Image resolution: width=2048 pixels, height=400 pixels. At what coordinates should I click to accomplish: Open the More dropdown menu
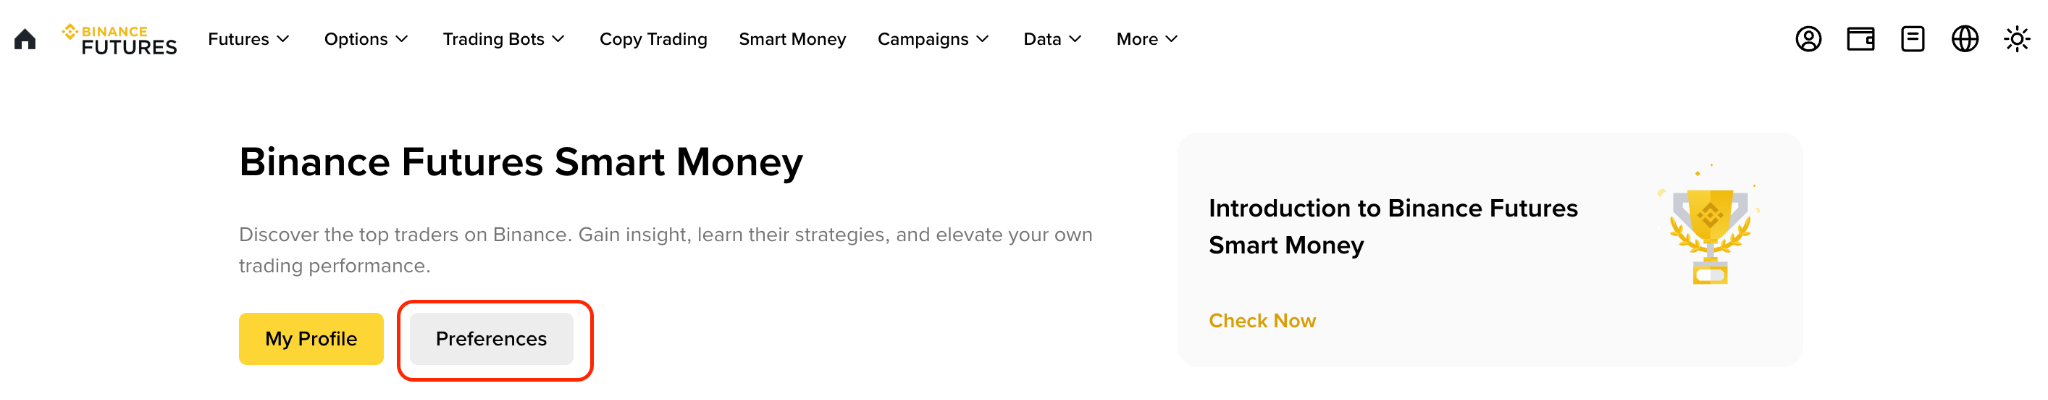tap(1147, 39)
